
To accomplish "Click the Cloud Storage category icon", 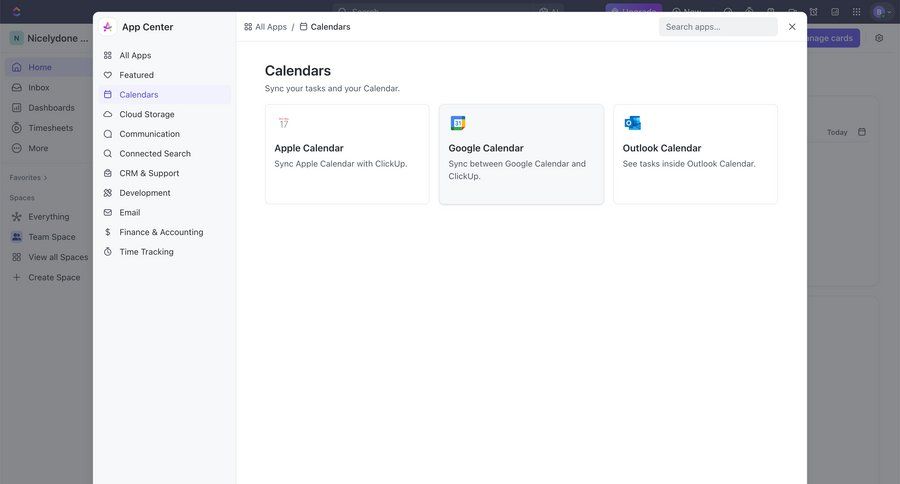I will (108, 114).
